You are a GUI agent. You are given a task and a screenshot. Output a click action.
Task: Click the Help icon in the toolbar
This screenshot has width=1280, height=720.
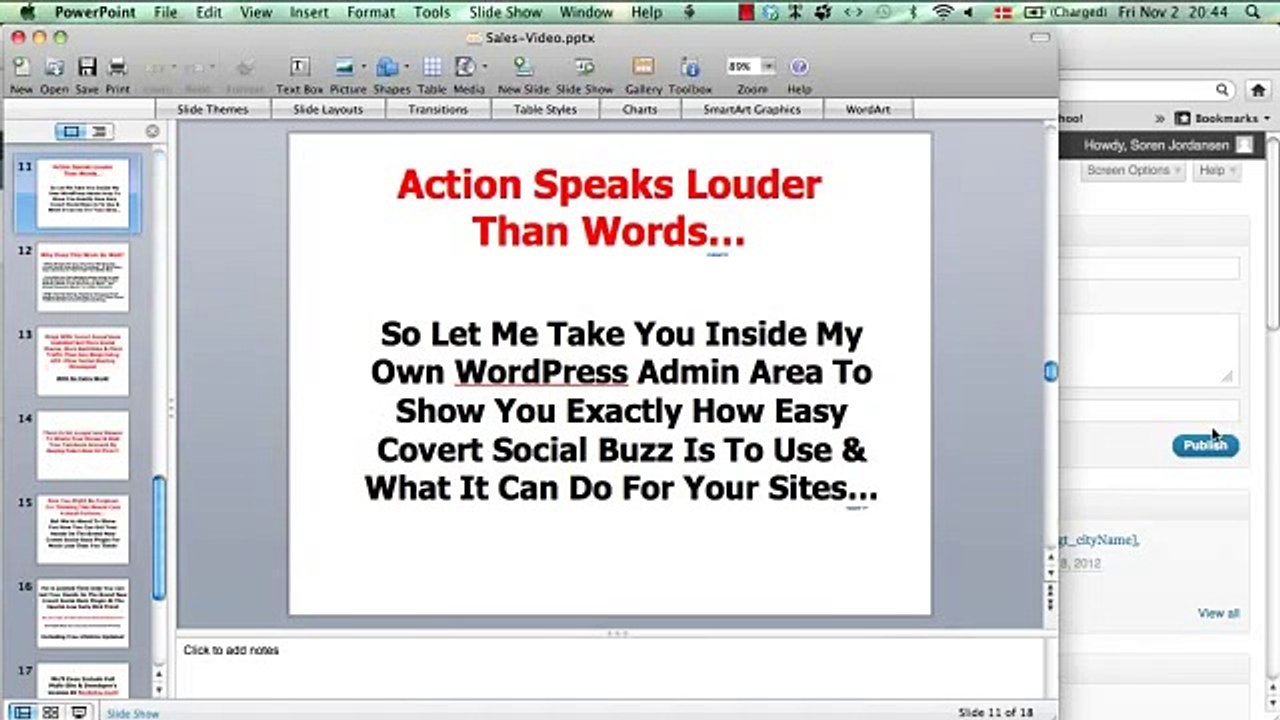click(799, 67)
